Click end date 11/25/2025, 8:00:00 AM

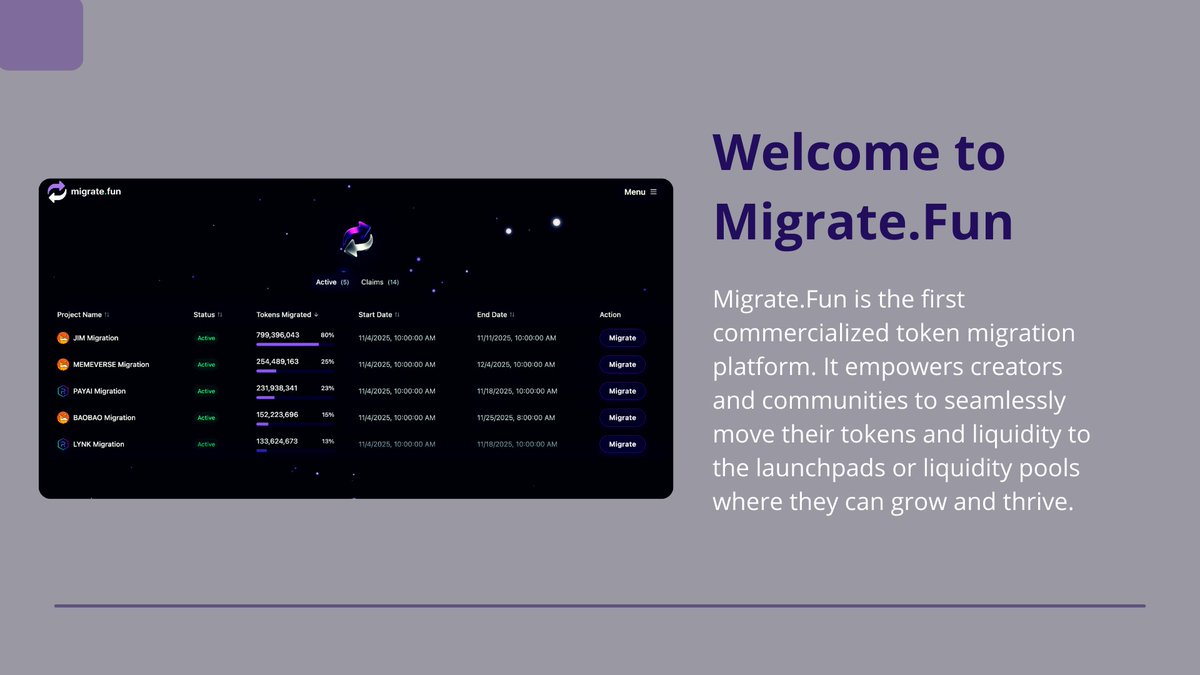pyautogui.click(x=514, y=418)
